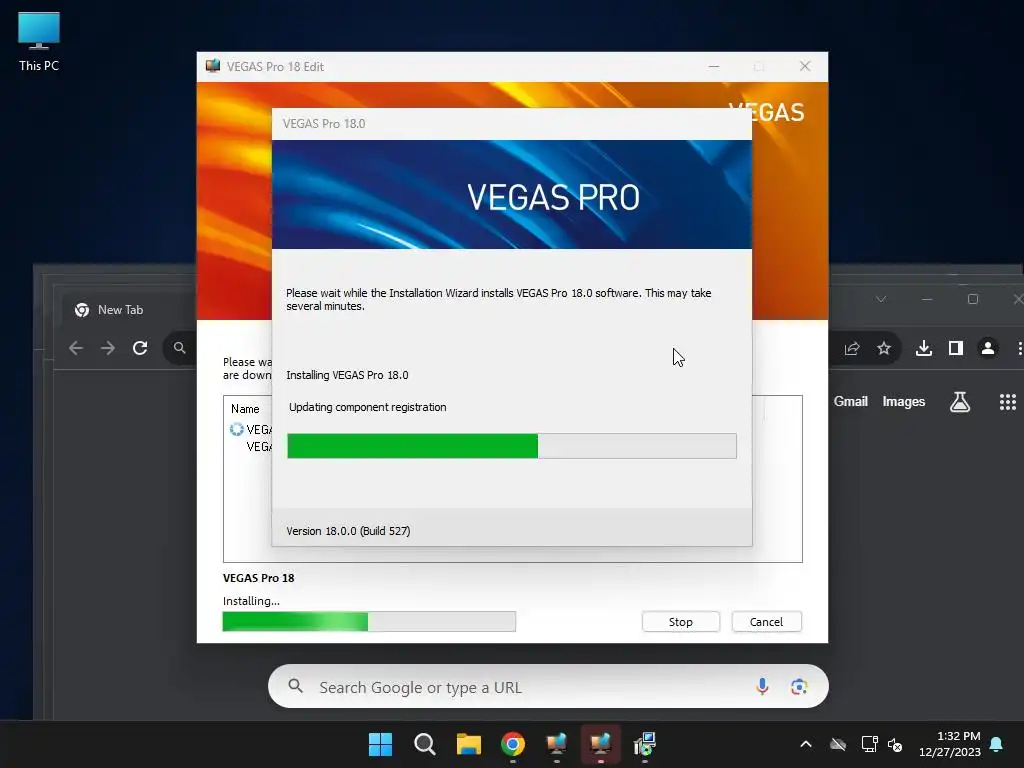Switch to Chrome from the taskbar

(513, 744)
